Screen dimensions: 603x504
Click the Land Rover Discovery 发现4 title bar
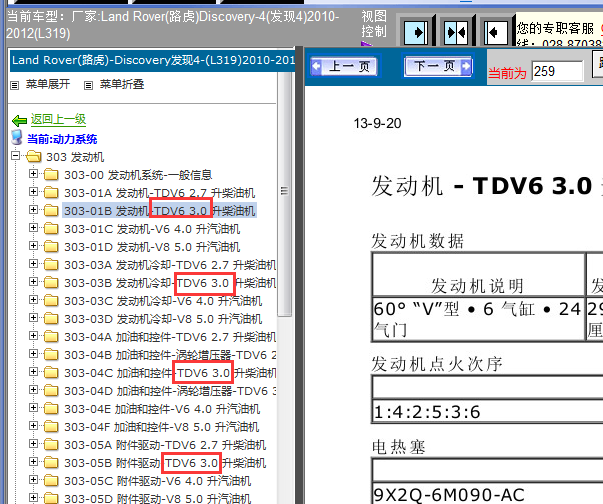pyautogui.click(x=153, y=60)
